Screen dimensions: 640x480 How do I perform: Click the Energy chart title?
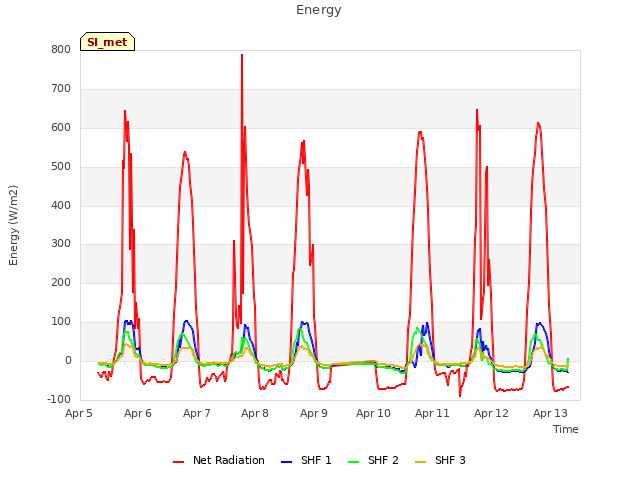(319, 10)
